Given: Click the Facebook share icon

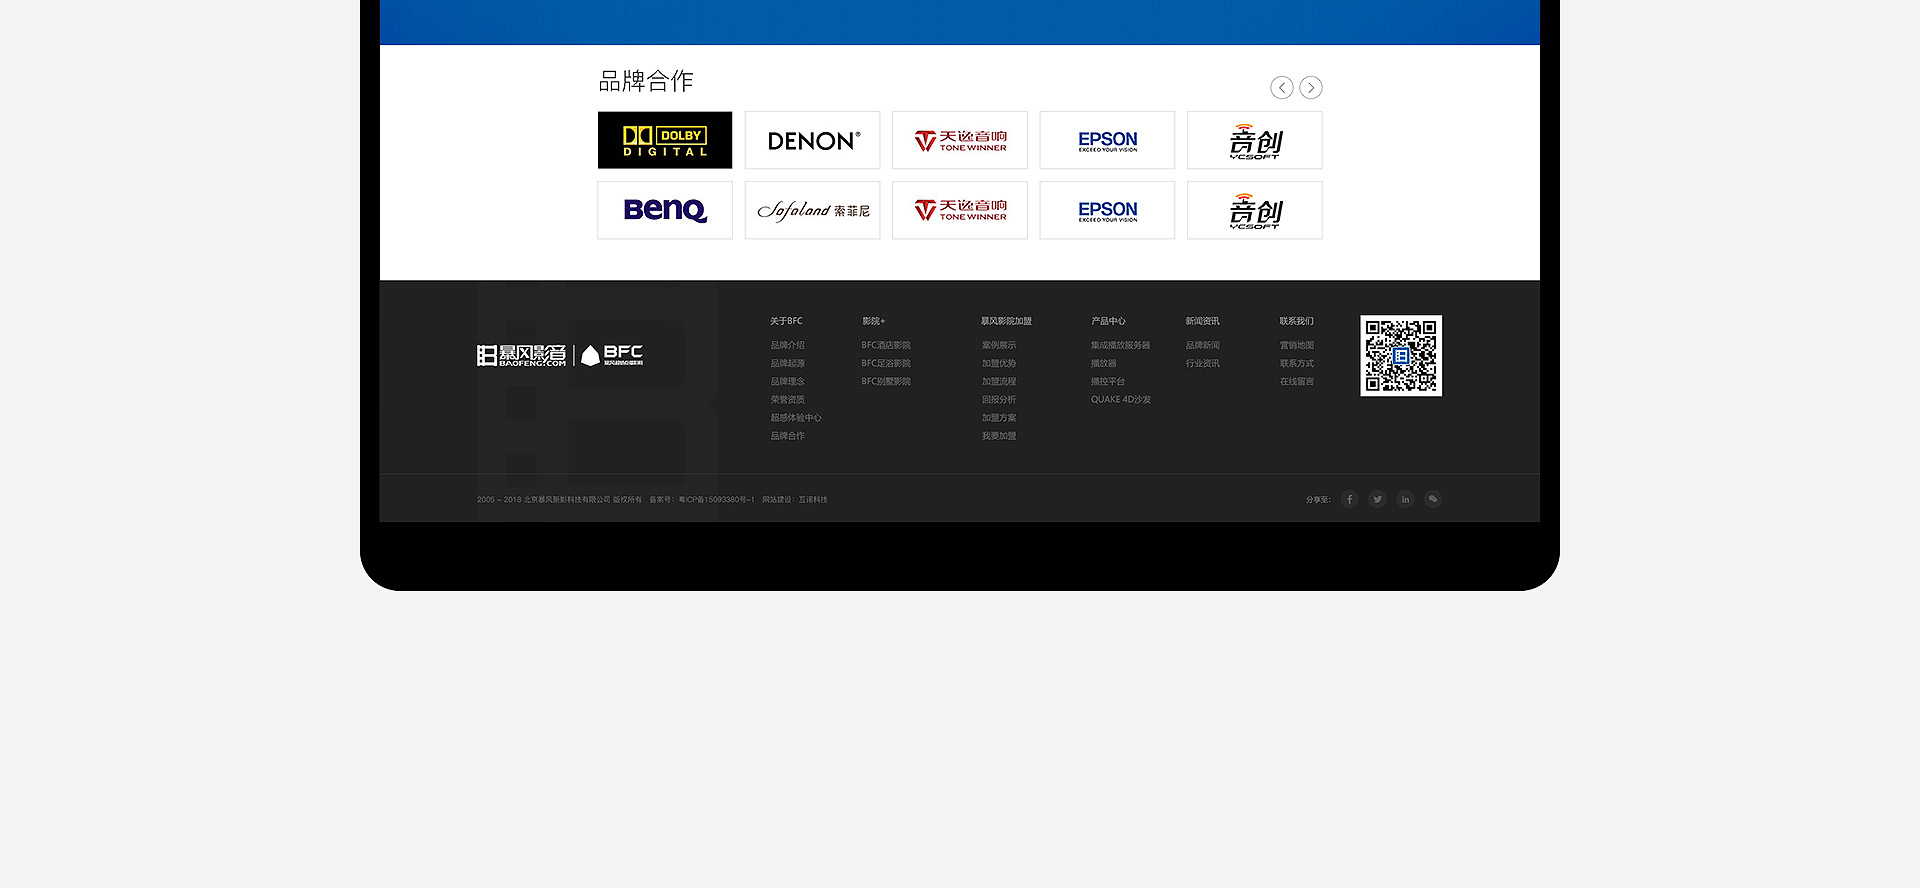Looking at the screenshot, I should point(1349,499).
